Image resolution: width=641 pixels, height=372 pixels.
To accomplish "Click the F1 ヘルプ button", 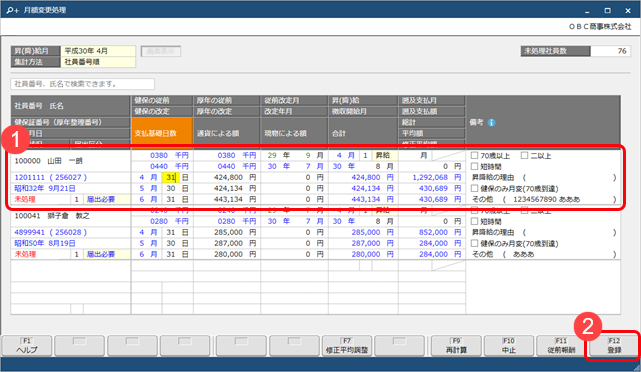I will (x=27, y=346).
